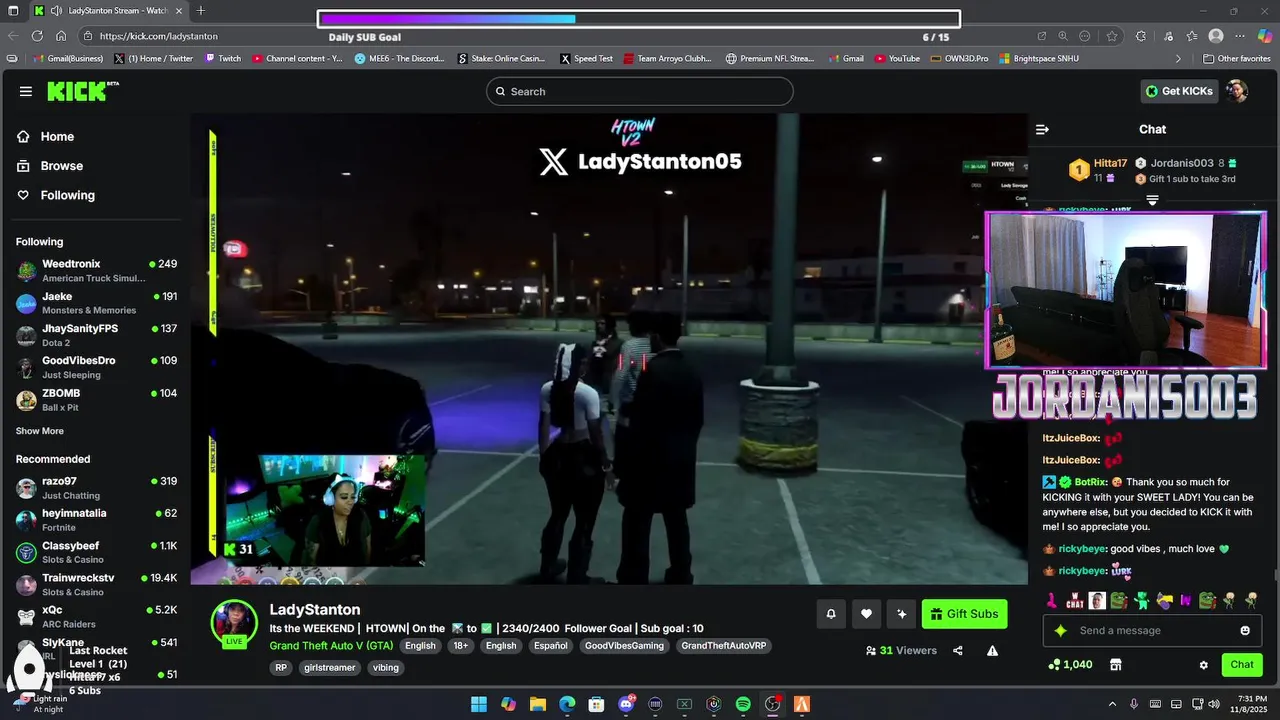
Task: Click into the Search field
Action: (640, 91)
